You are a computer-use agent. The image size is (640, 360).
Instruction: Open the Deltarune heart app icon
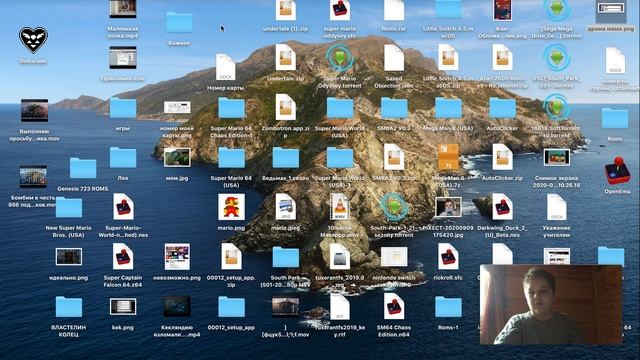pyautogui.click(x=33, y=40)
